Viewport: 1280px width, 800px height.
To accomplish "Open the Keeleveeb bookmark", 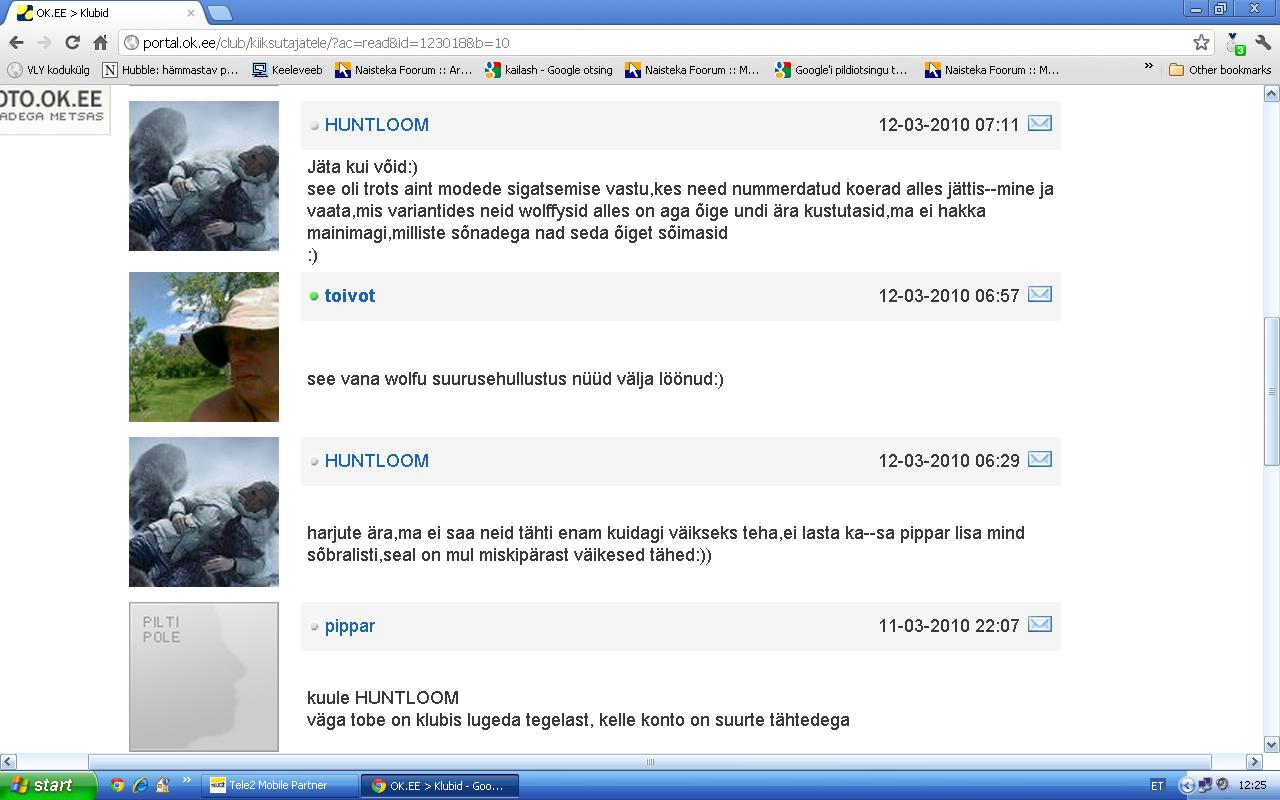I will [287, 70].
